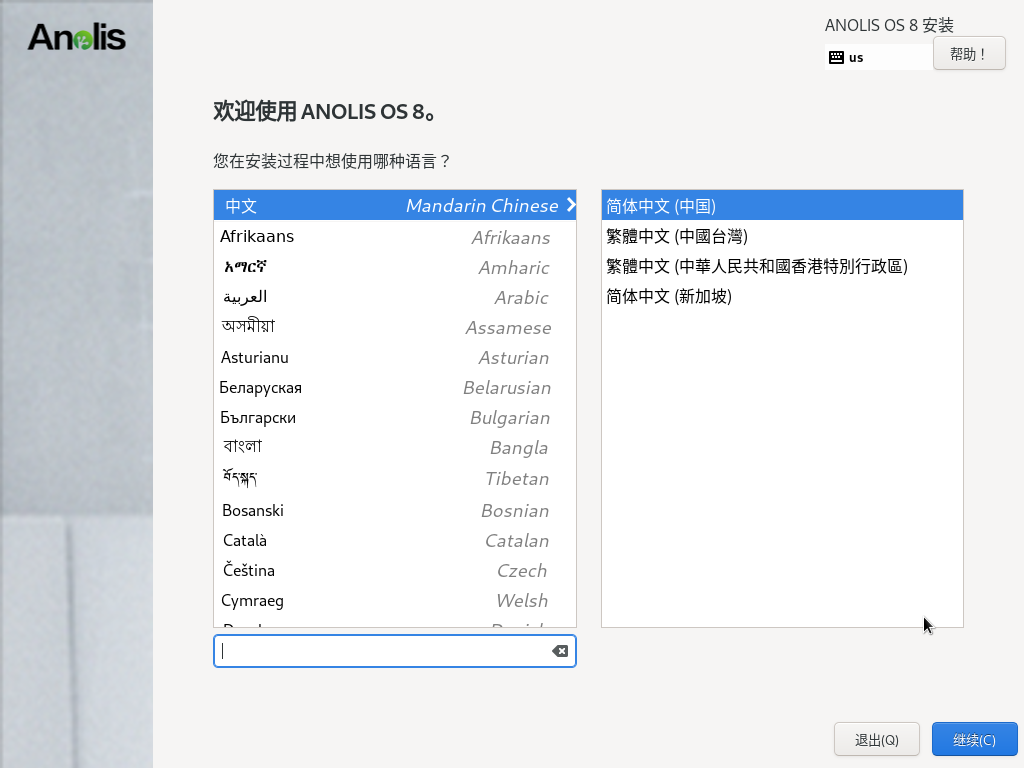Click the keyboard layout icon beside us
Screen dimensions: 1024x768
point(836,57)
